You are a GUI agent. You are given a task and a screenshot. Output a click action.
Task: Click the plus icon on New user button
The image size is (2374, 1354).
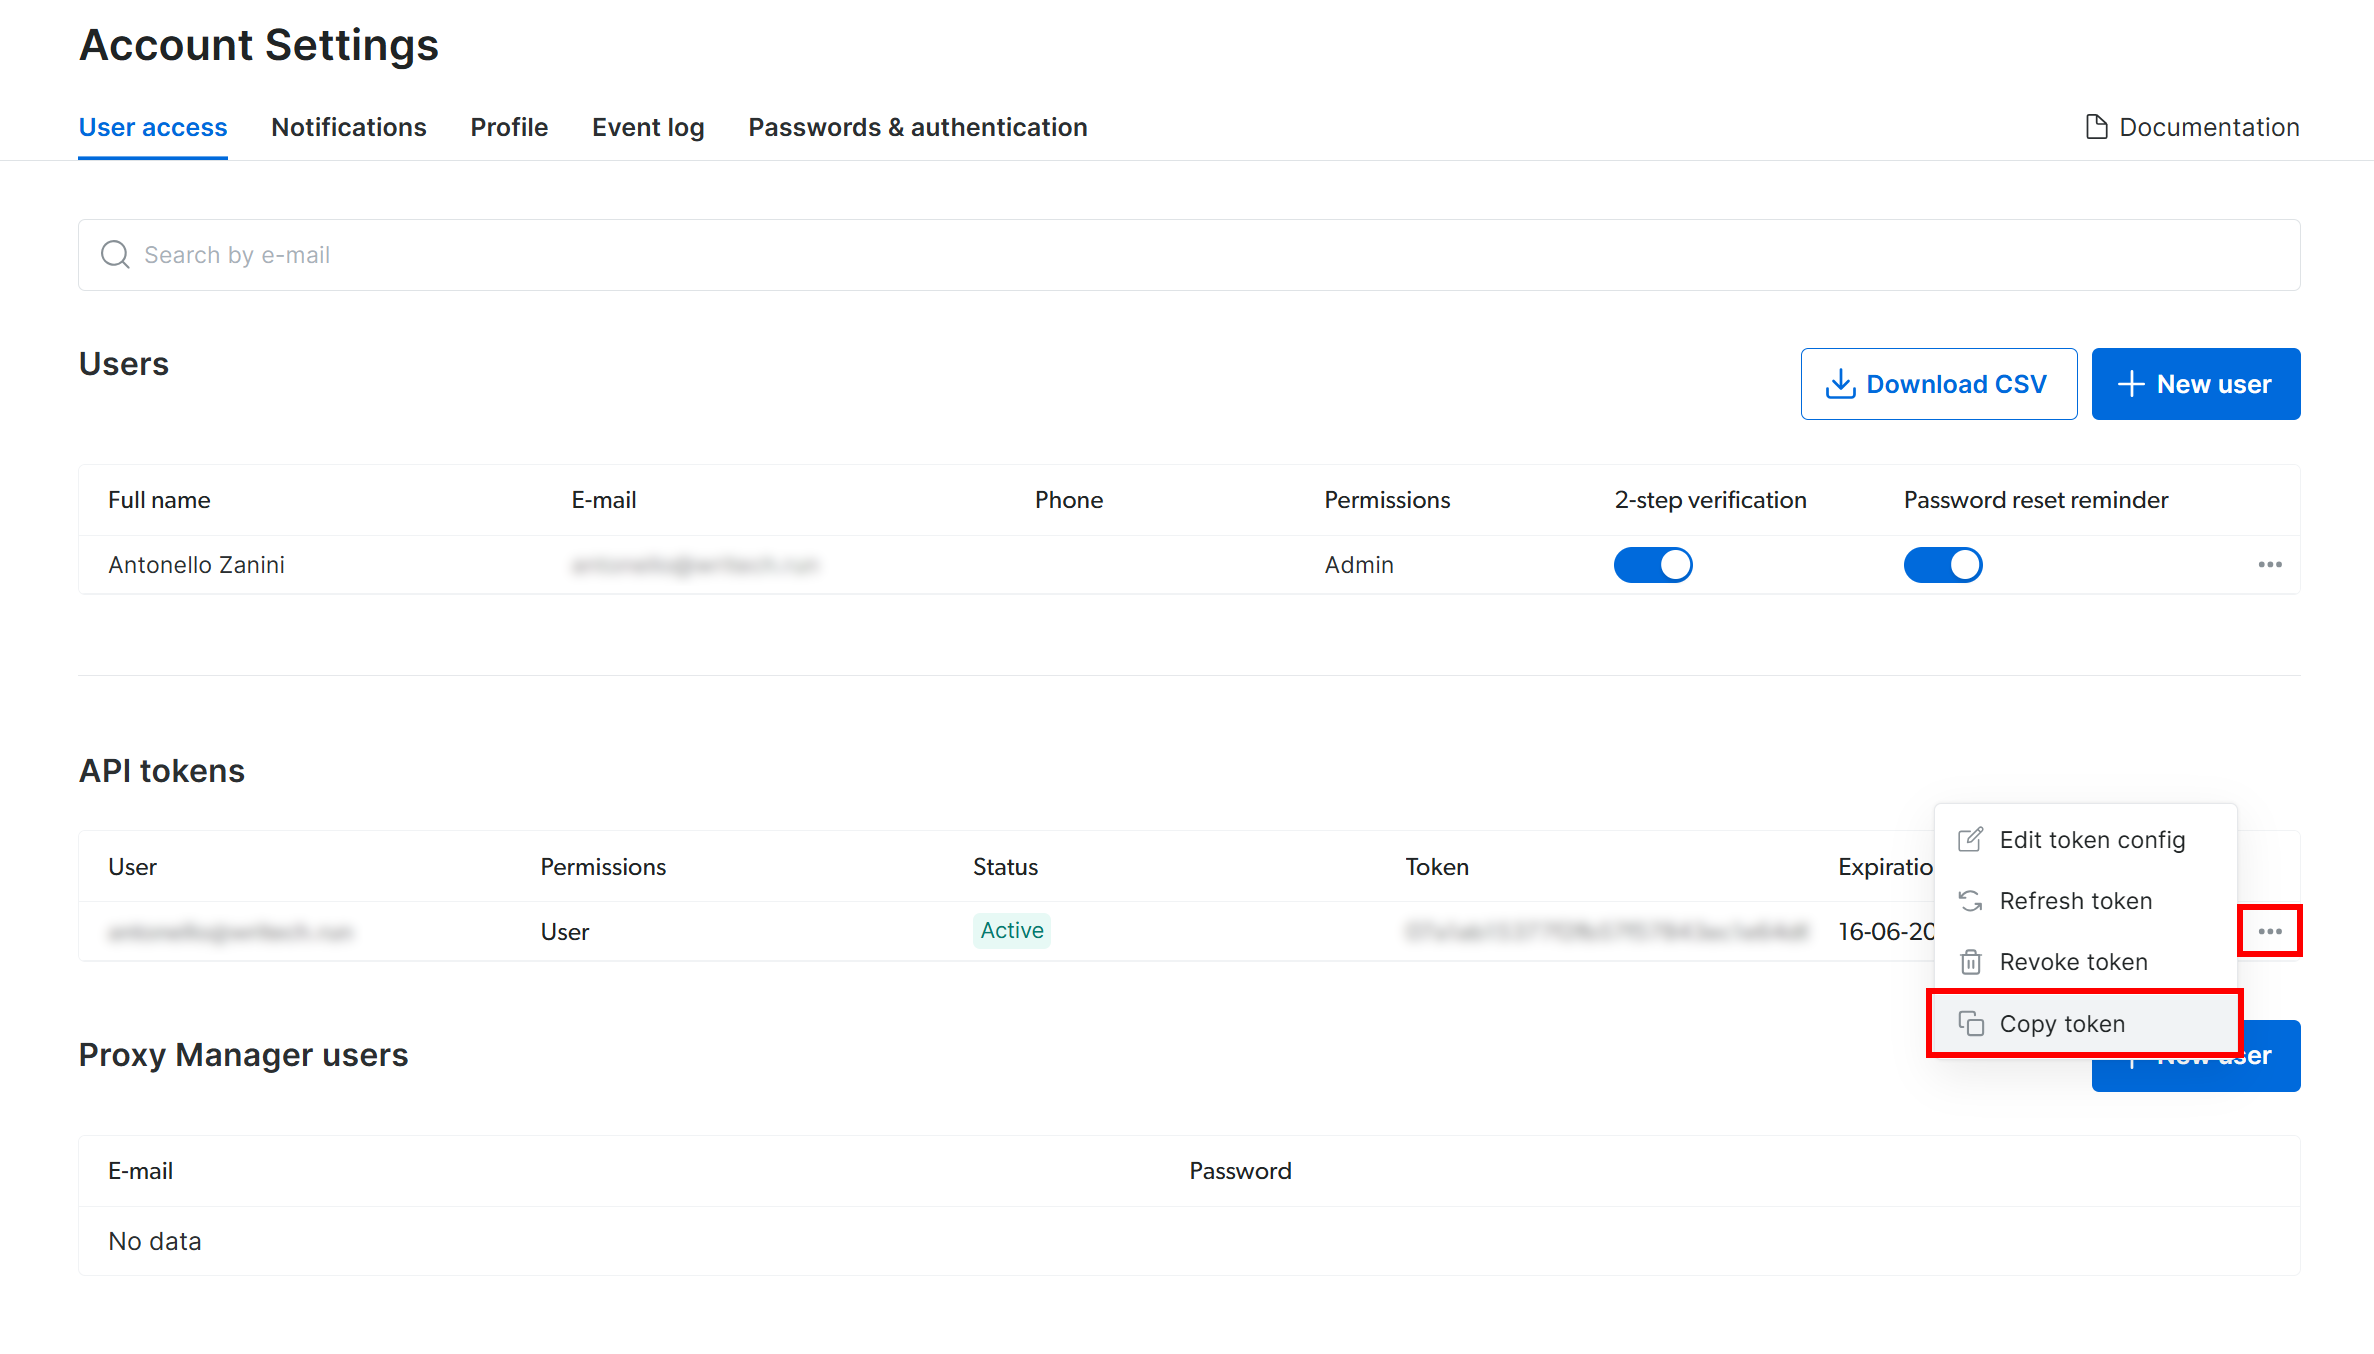[2130, 383]
